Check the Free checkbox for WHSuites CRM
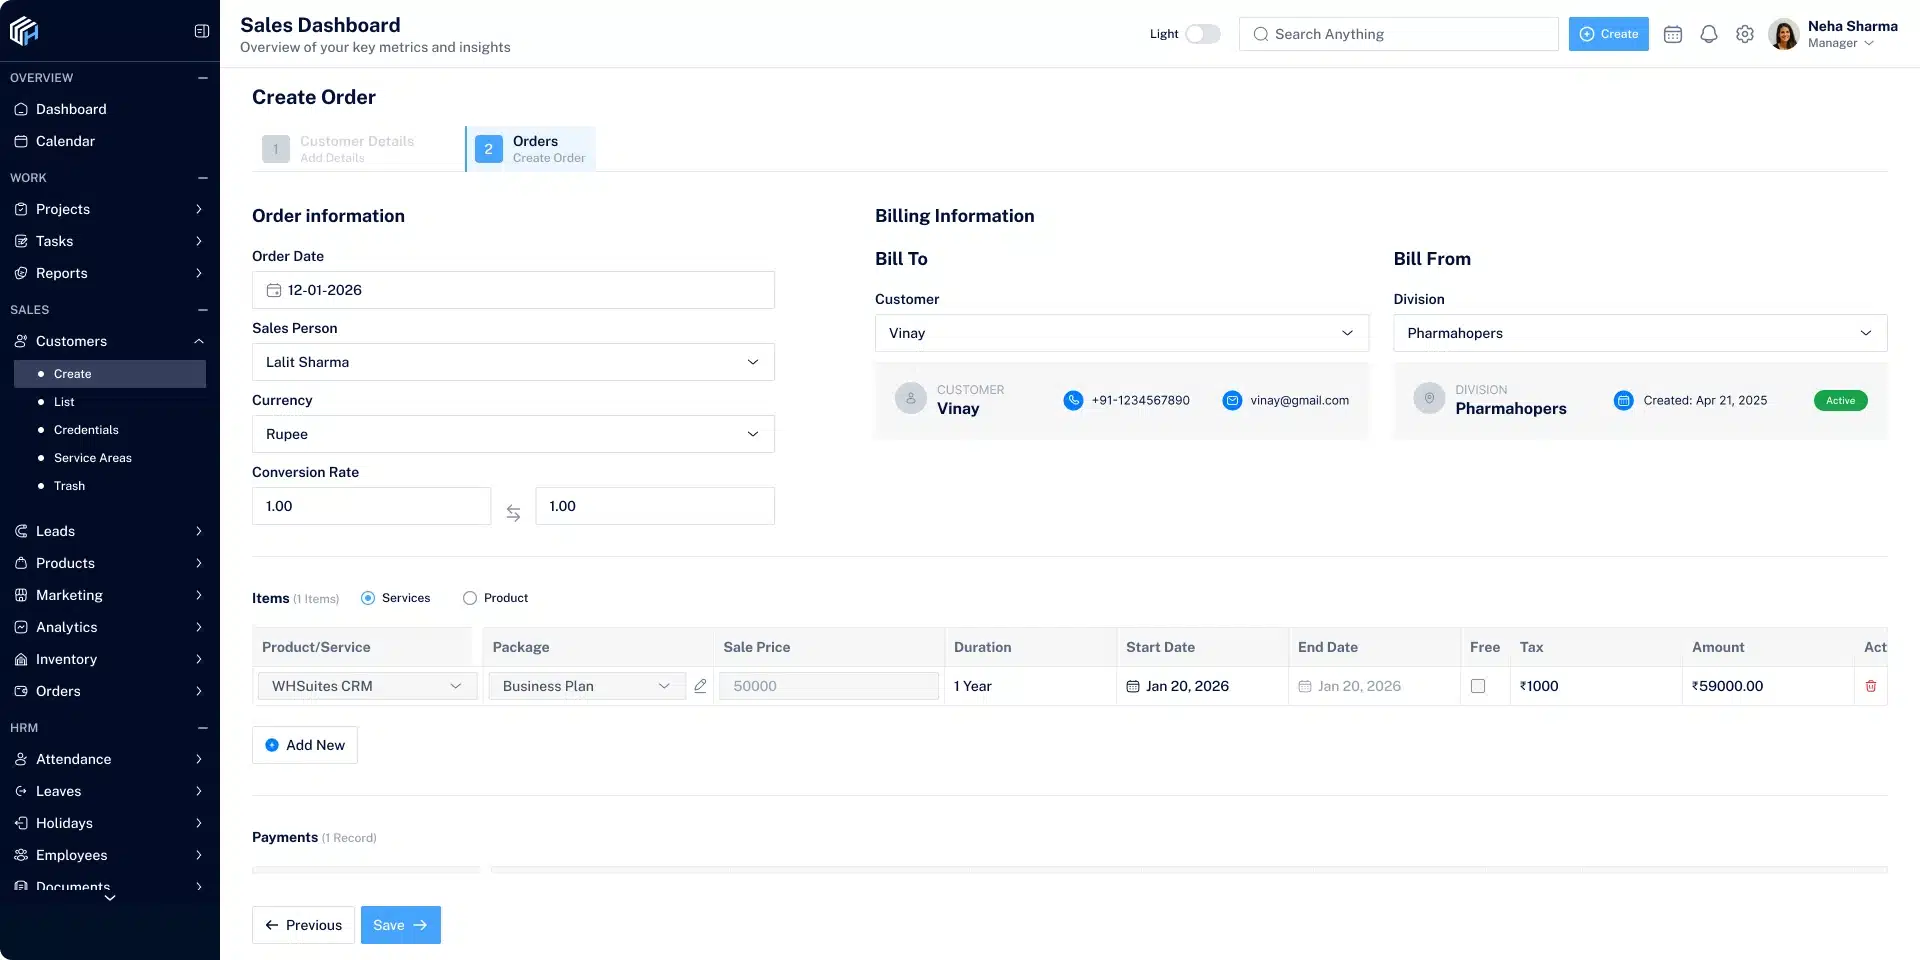Viewport: 1920px width, 960px height. (x=1478, y=686)
